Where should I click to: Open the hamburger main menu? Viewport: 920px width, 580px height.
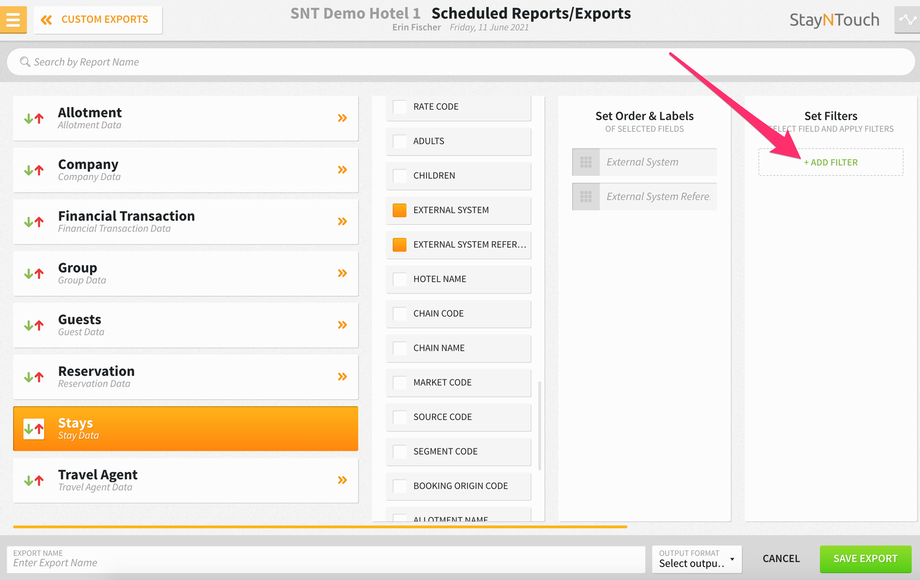point(13,19)
